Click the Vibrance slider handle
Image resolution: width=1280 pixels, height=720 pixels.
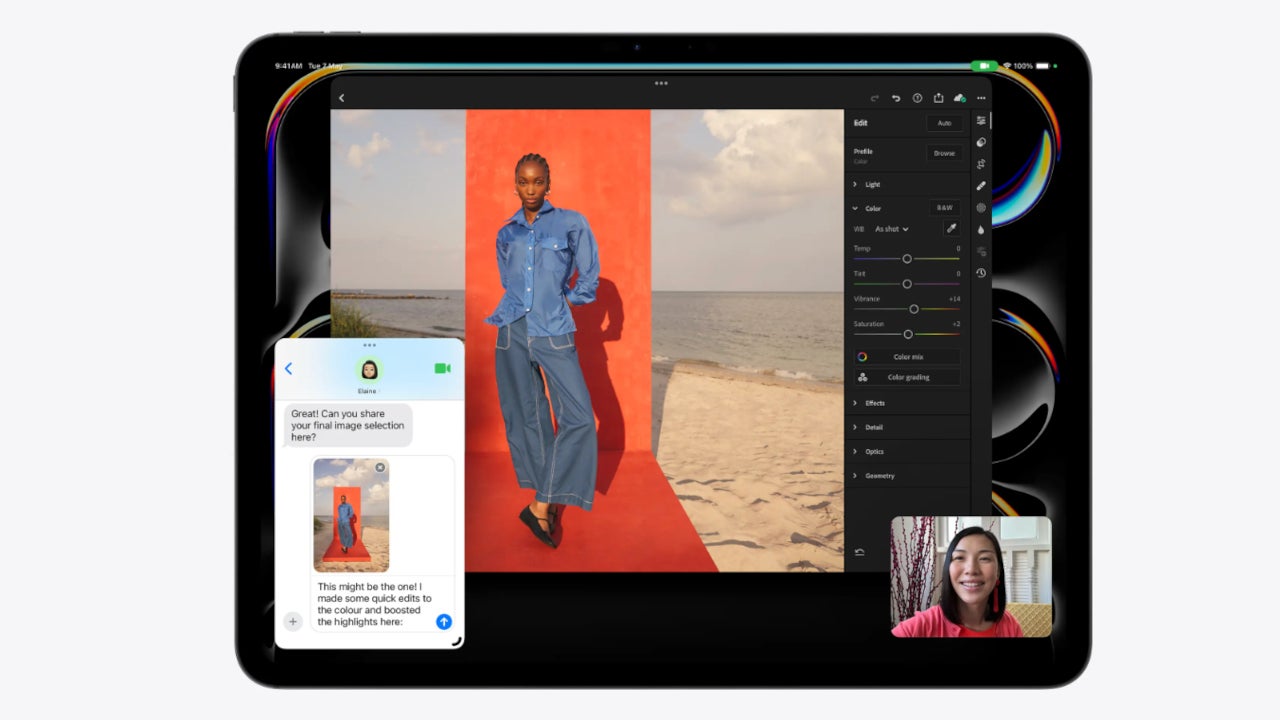coord(914,309)
